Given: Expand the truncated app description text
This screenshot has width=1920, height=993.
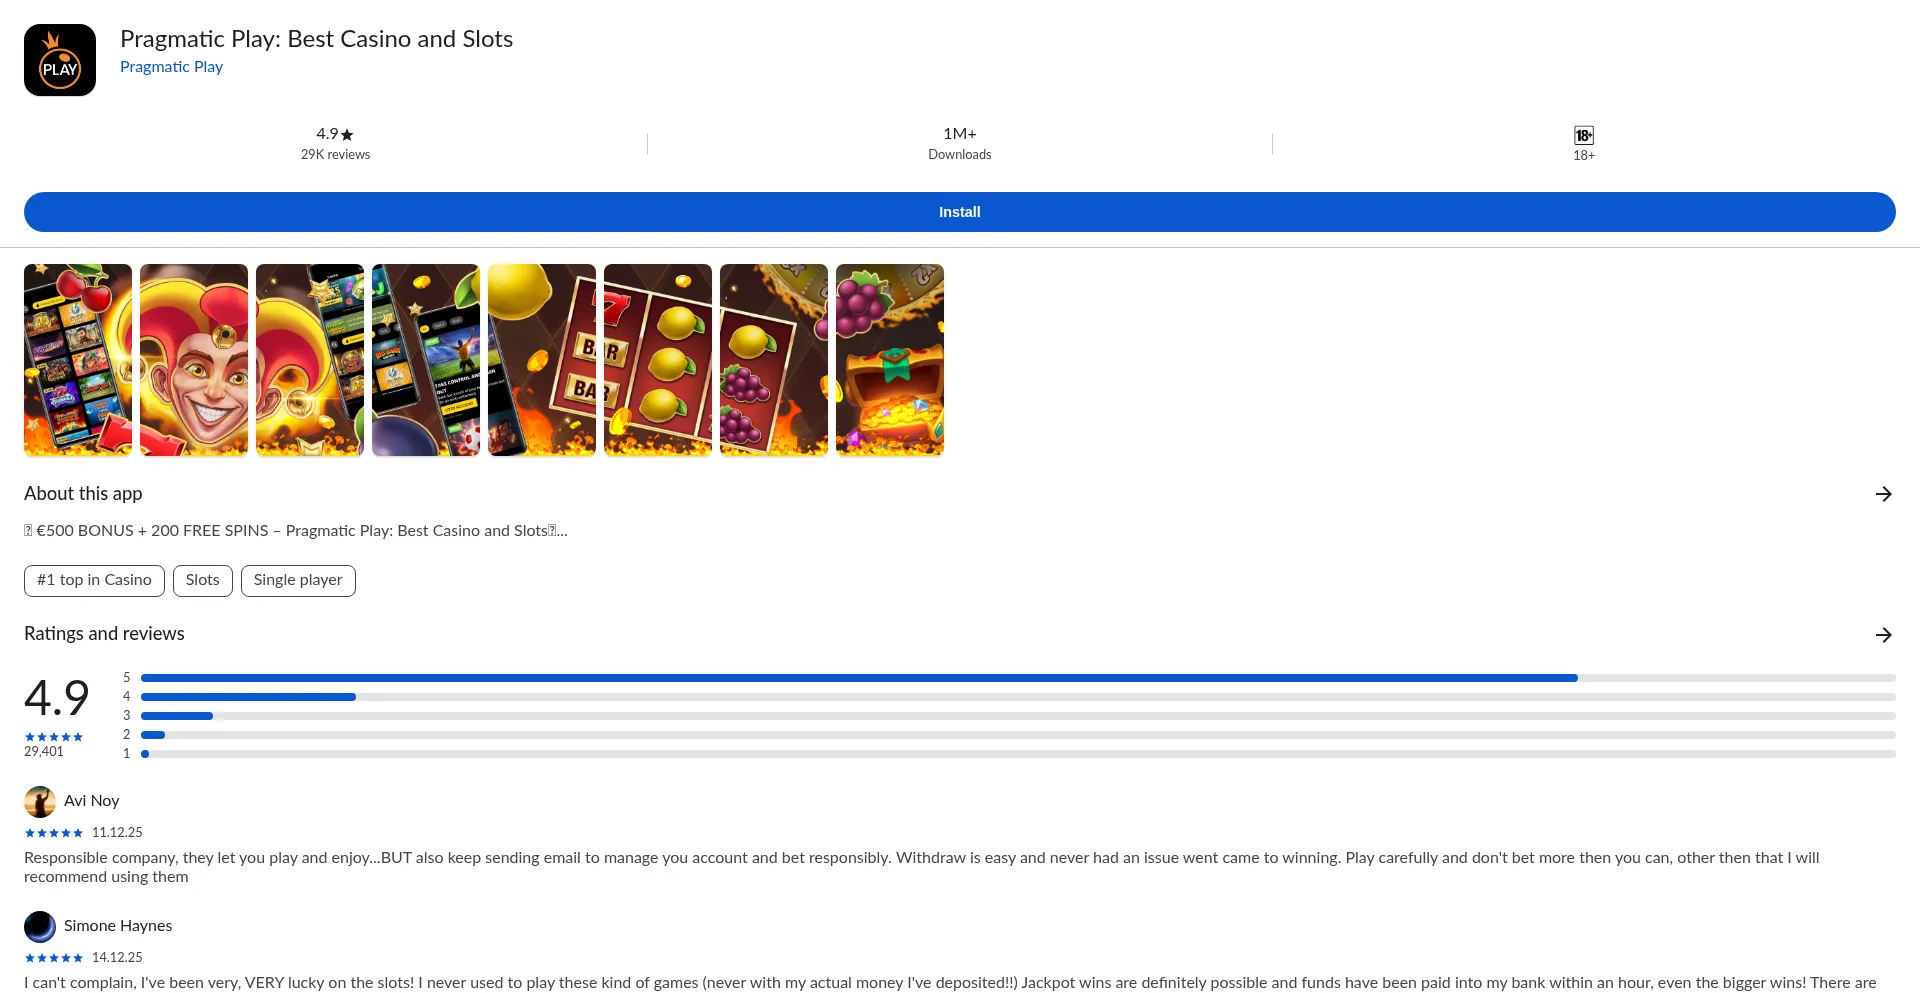Looking at the screenshot, I should pos(294,531).
